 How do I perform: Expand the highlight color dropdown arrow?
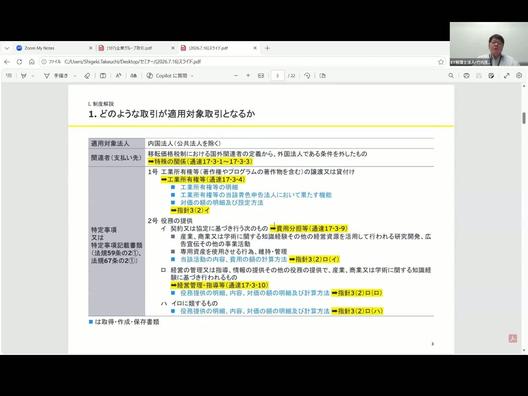[x=33, y=76]
